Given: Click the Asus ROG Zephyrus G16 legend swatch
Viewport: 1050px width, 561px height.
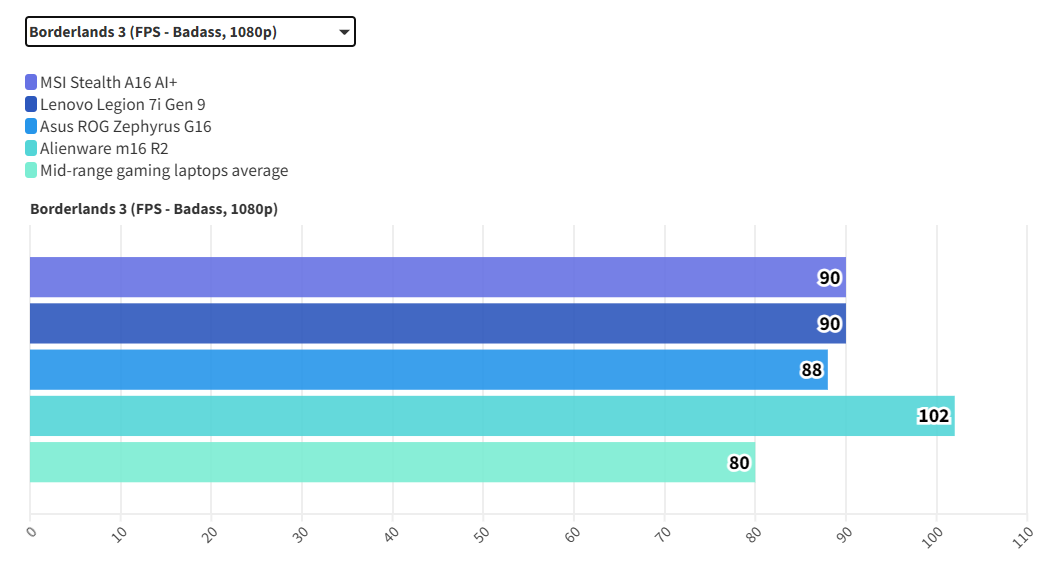Looking at the screenshot, I should [31, 126].
